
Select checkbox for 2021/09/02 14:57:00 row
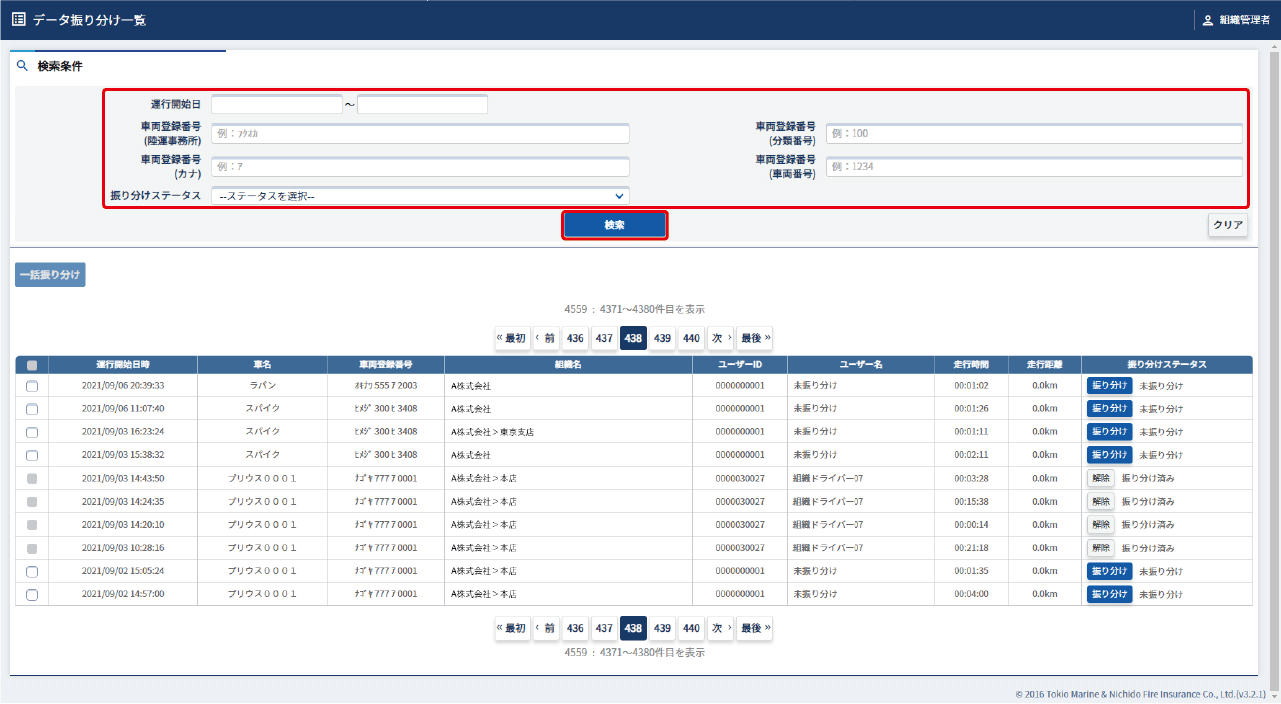pyautogui.click(x=32, y=595)
